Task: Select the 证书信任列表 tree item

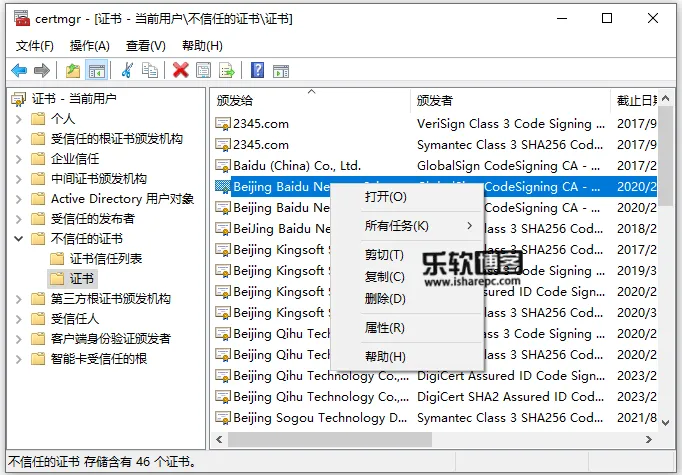Action: (x=106, y=259)
